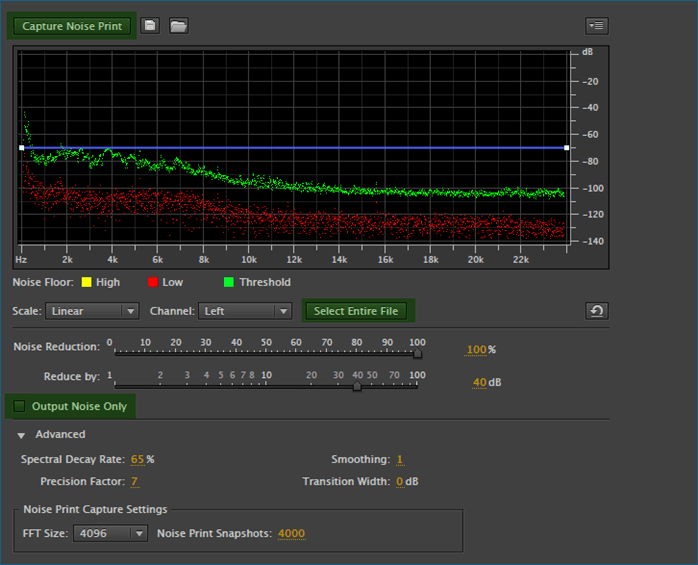Click the Select Entire File button

point(356,311)
